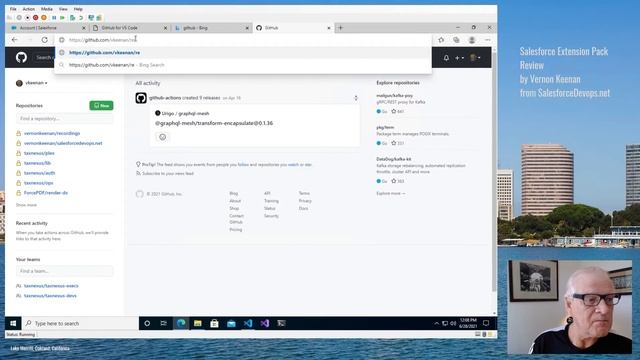Screen dimensions: 640x360
Task: Click the red Shut Down VM toolbar icon
Action: coord(36,18)
